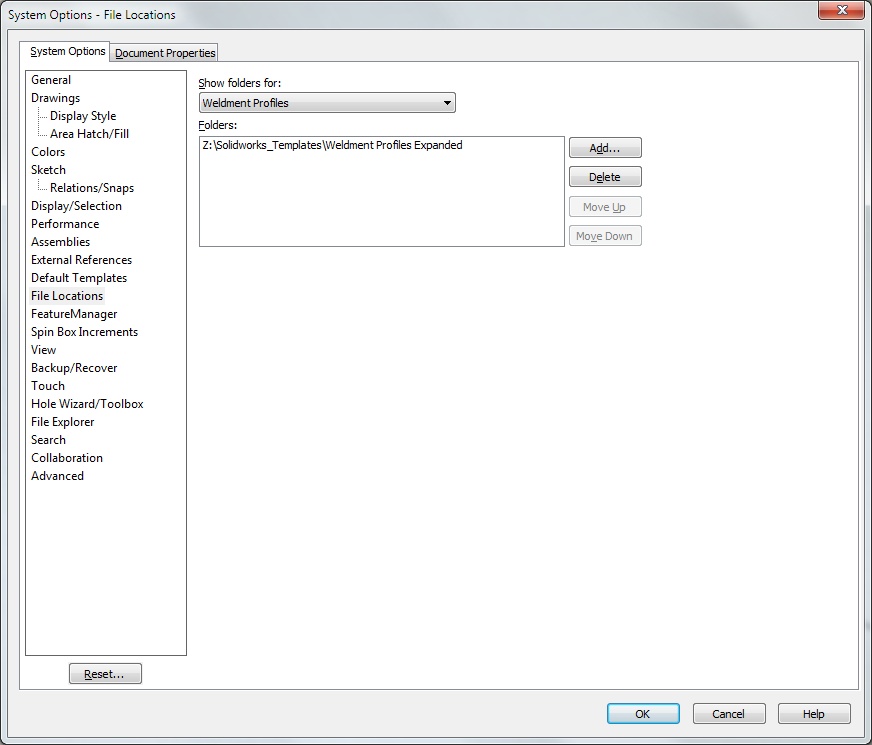Switch to the Document Properties tab

pyautogui.click(x=164, y=53)
